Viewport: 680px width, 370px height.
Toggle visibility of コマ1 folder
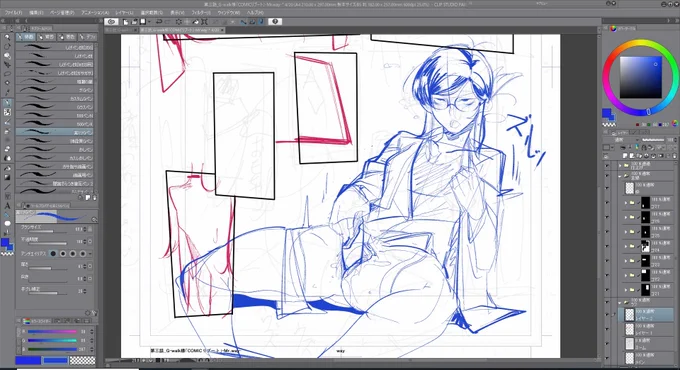[x=607, y=290]
